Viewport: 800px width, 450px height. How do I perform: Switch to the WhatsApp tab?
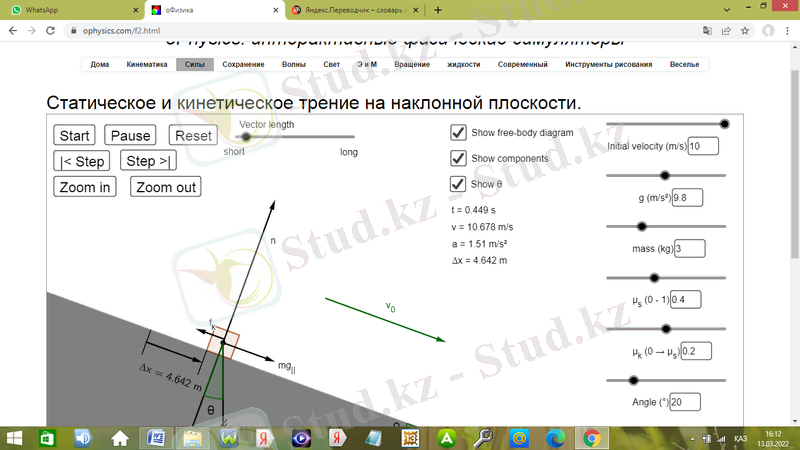click(x=71, y=10)
